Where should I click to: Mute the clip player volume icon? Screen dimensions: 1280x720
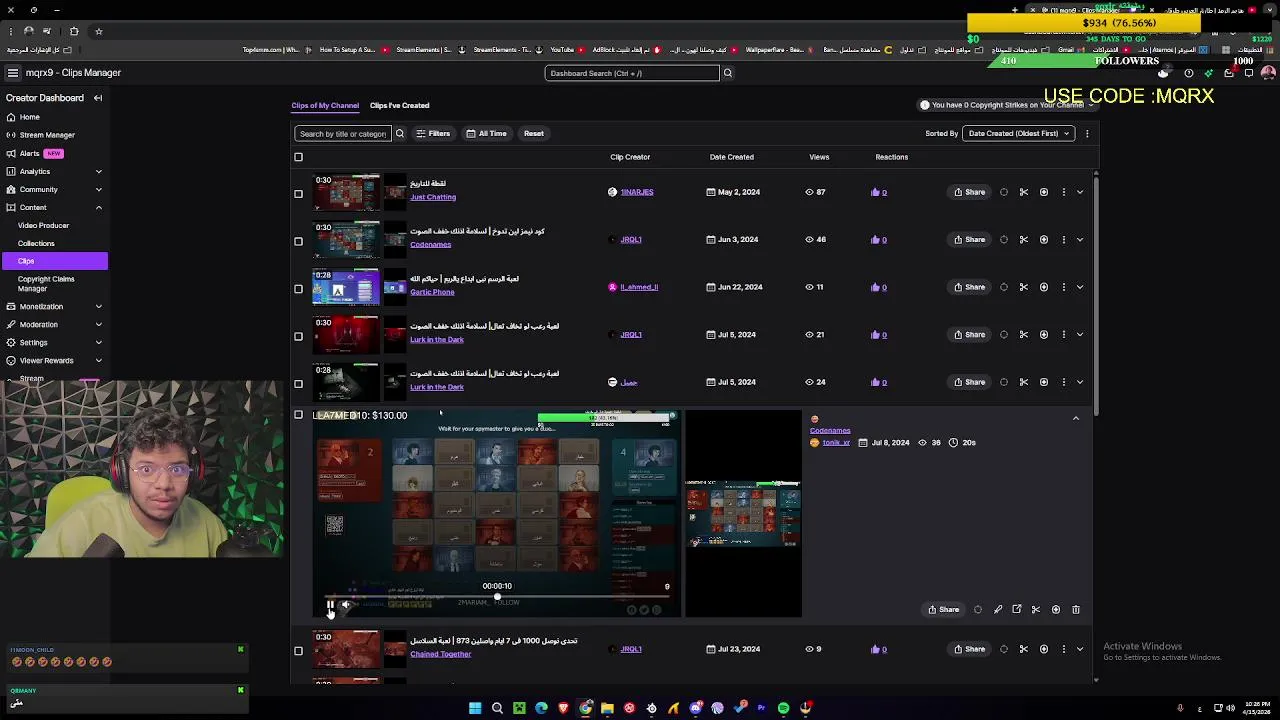pyautogui.click(x=346, y=604)
